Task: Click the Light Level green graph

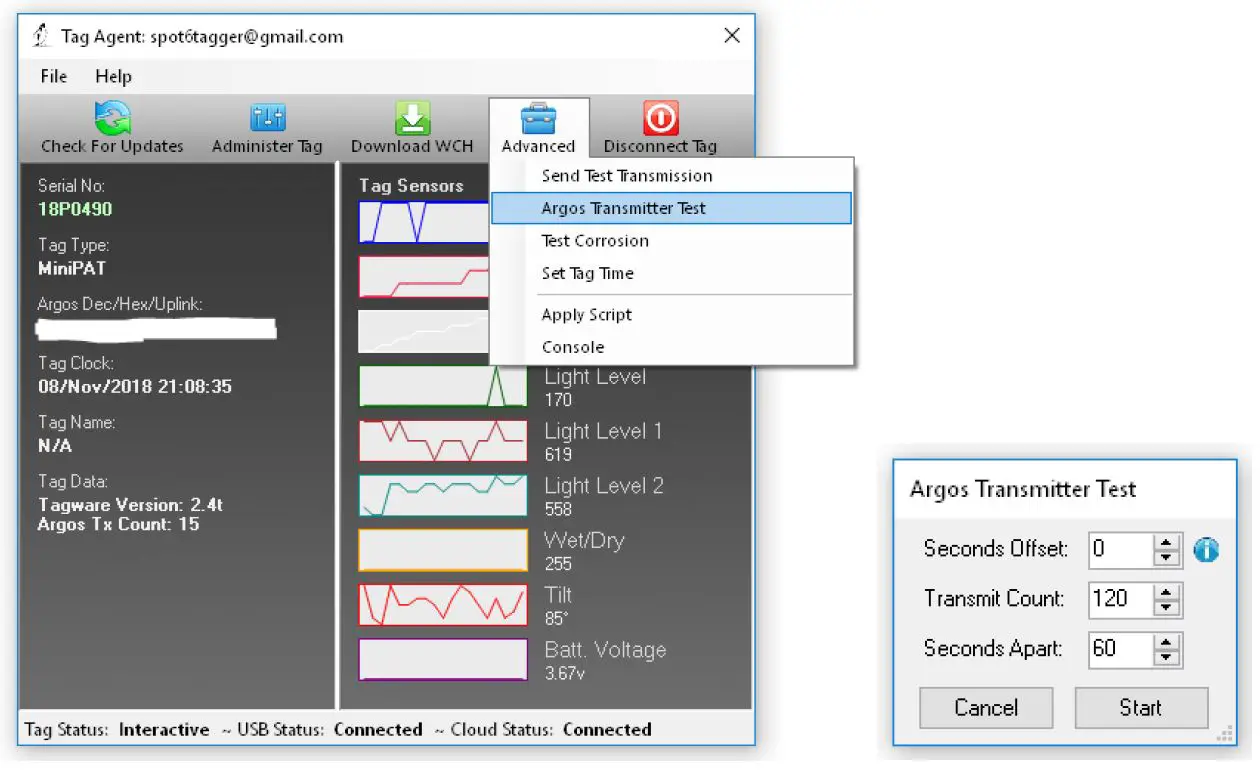Action: pos(443,386)
